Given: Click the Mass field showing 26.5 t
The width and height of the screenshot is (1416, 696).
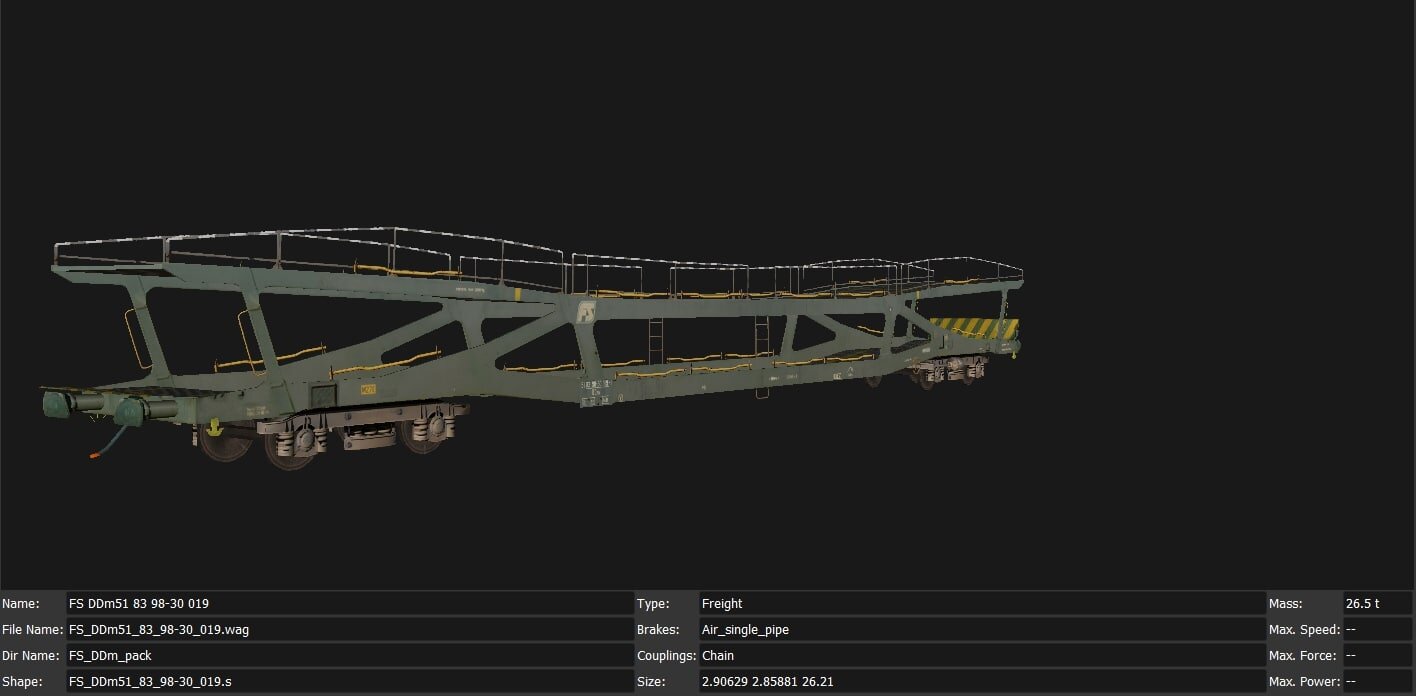Looking at the screenshot, I should click(x=1380, y=603).
